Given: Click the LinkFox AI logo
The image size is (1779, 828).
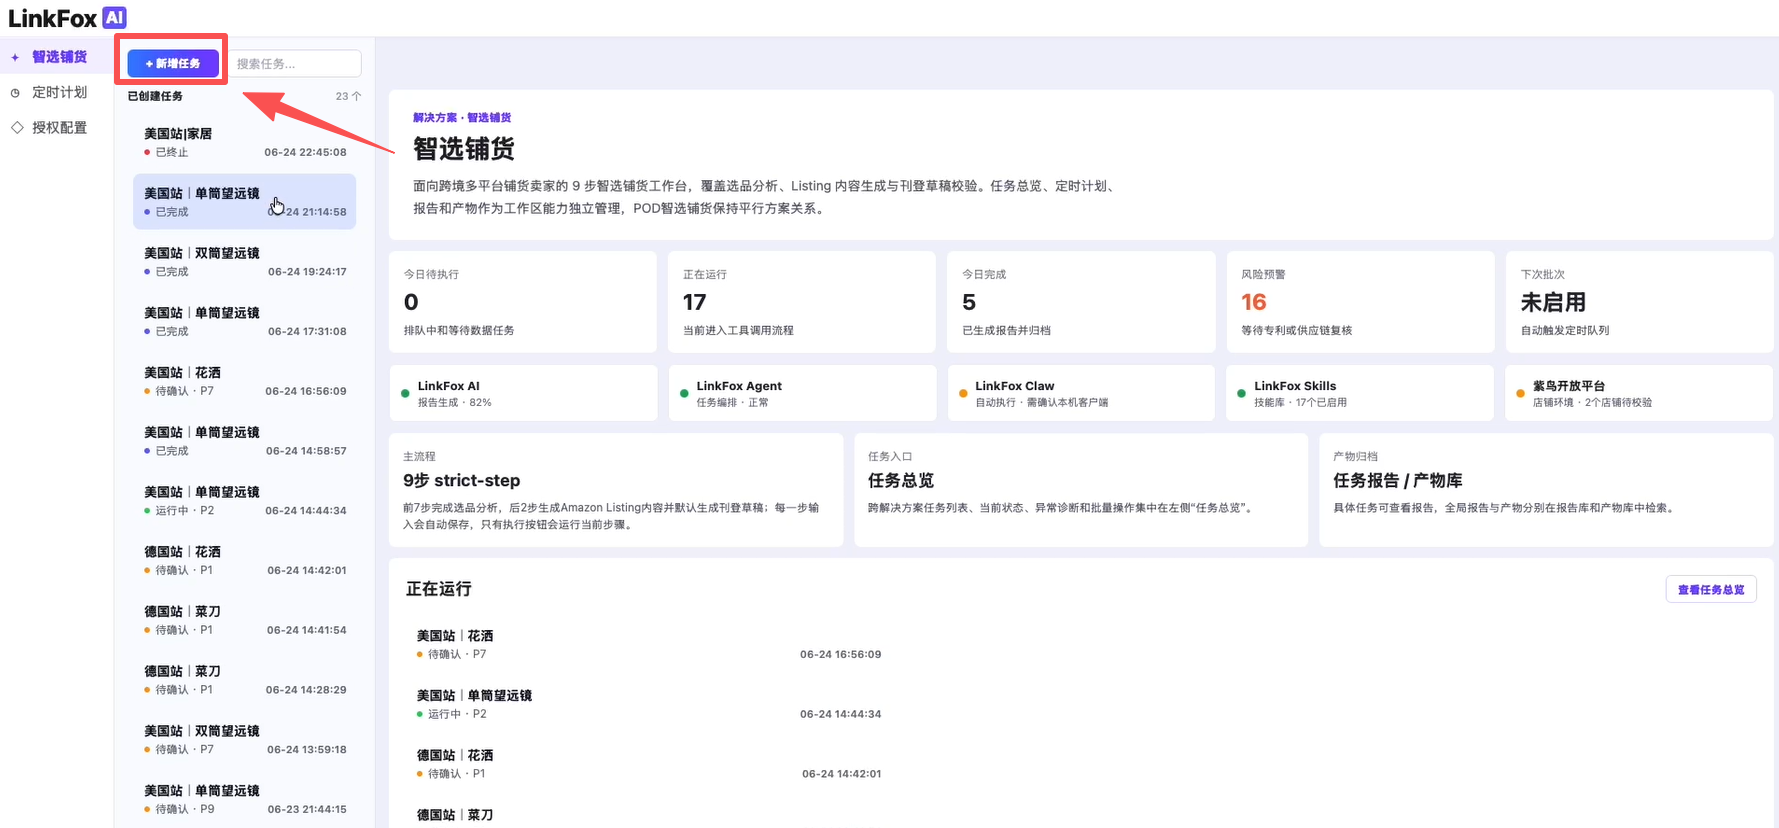Looking at the screenshot, I should point(67,17).
